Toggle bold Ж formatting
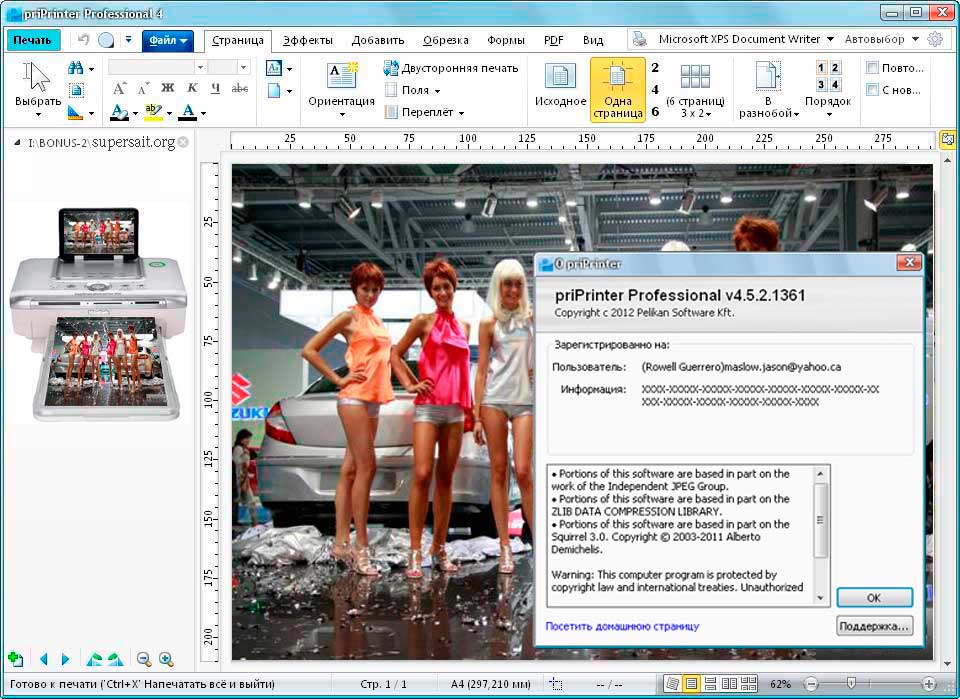 coord(168,89)
